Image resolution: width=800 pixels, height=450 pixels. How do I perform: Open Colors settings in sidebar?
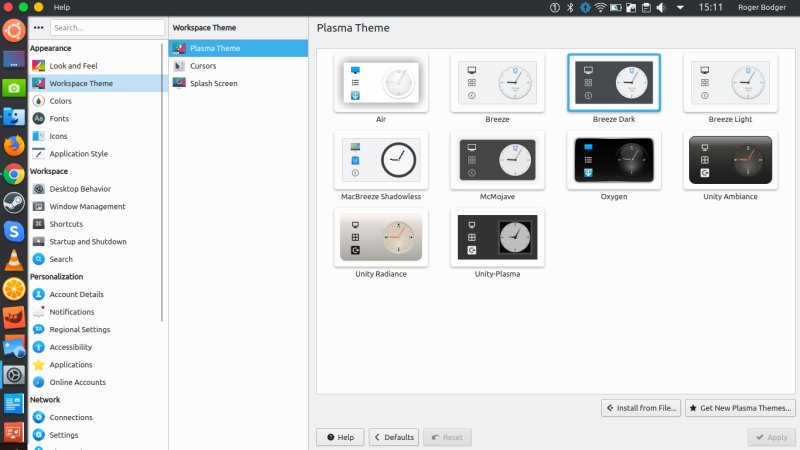pyautogui.click(x=60, y=101)
